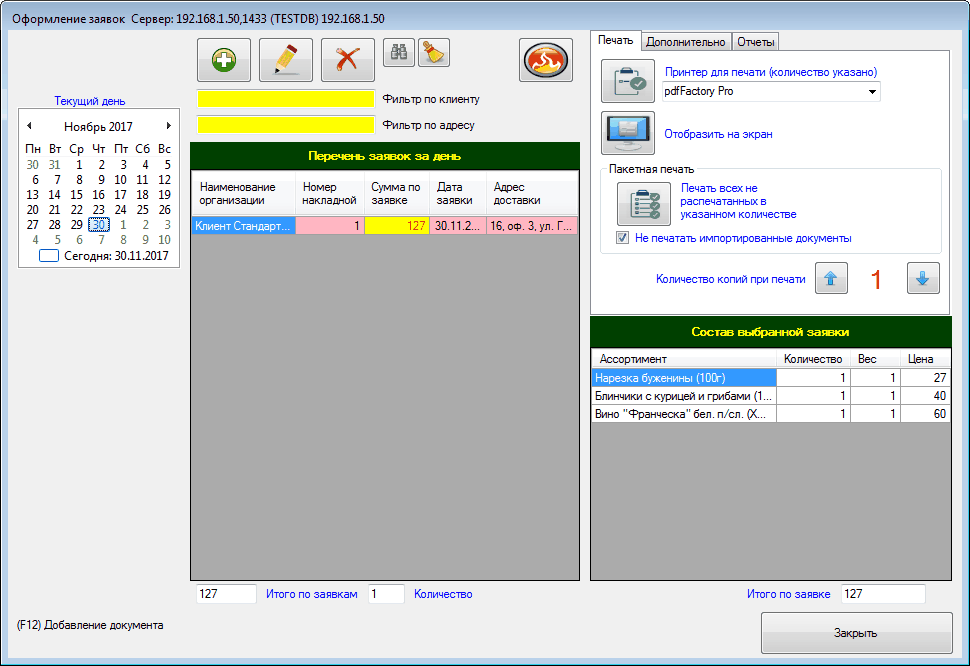Click Количество column header in order contents
The image size is (970, 666).
(x=813, y=359)
